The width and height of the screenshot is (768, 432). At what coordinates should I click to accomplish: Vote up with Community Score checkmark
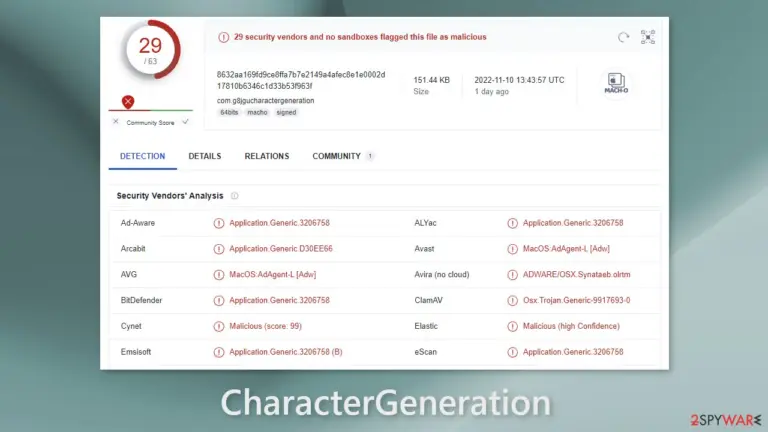(x=185, y=121)
